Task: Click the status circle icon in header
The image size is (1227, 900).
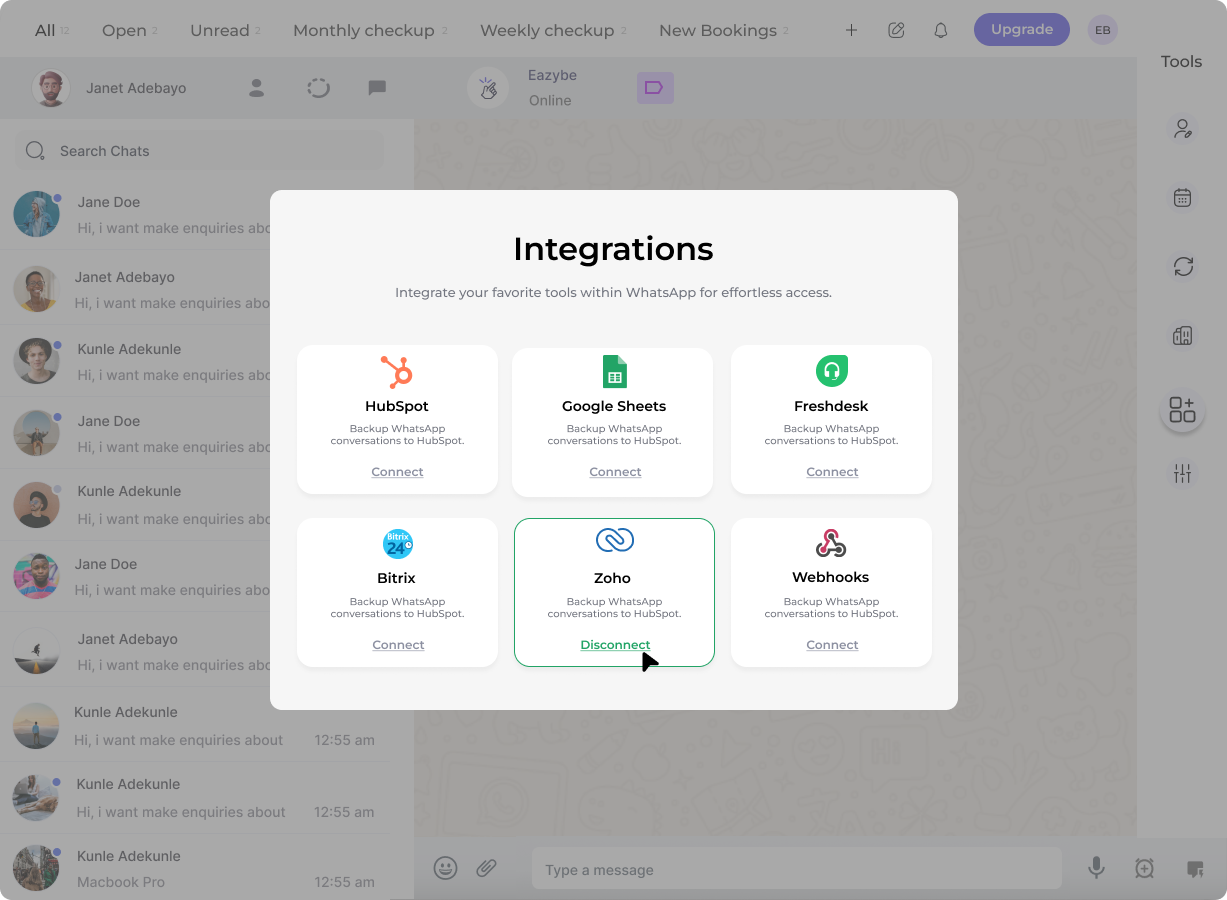Action: [x=318, y=88]
